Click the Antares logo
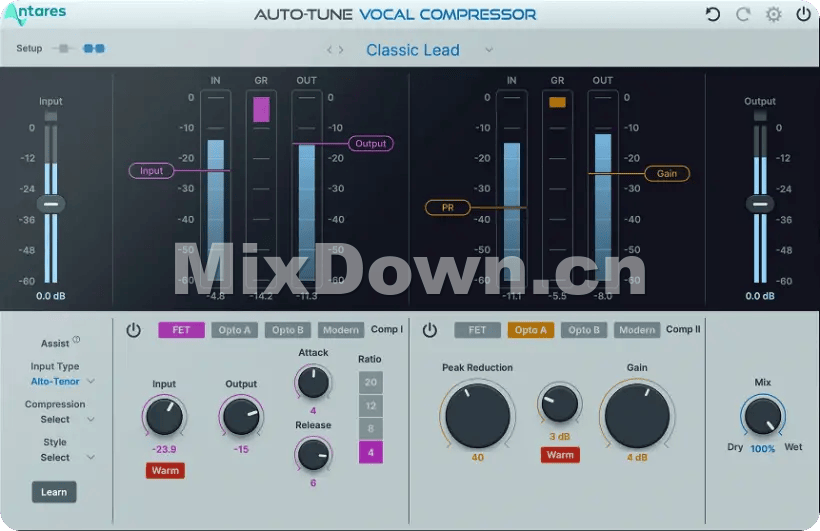Image resolution: width=820 pixels, height=531 pixels. (35, 13)
